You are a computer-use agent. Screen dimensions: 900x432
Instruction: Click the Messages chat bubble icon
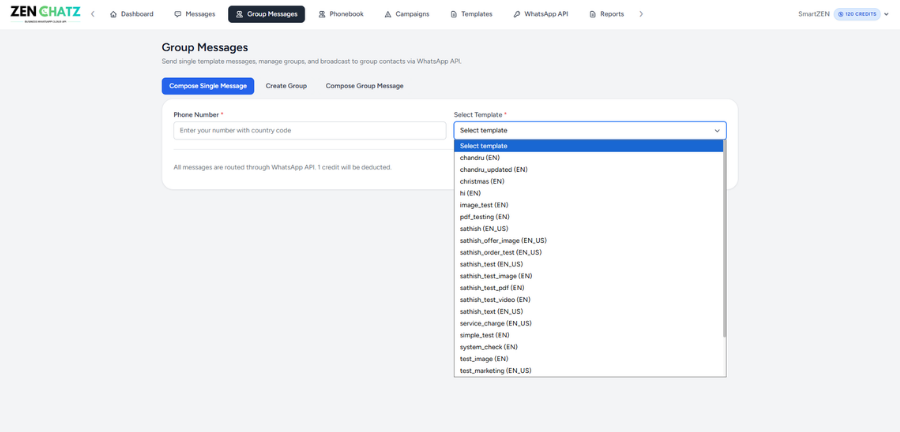pos(177,14)
